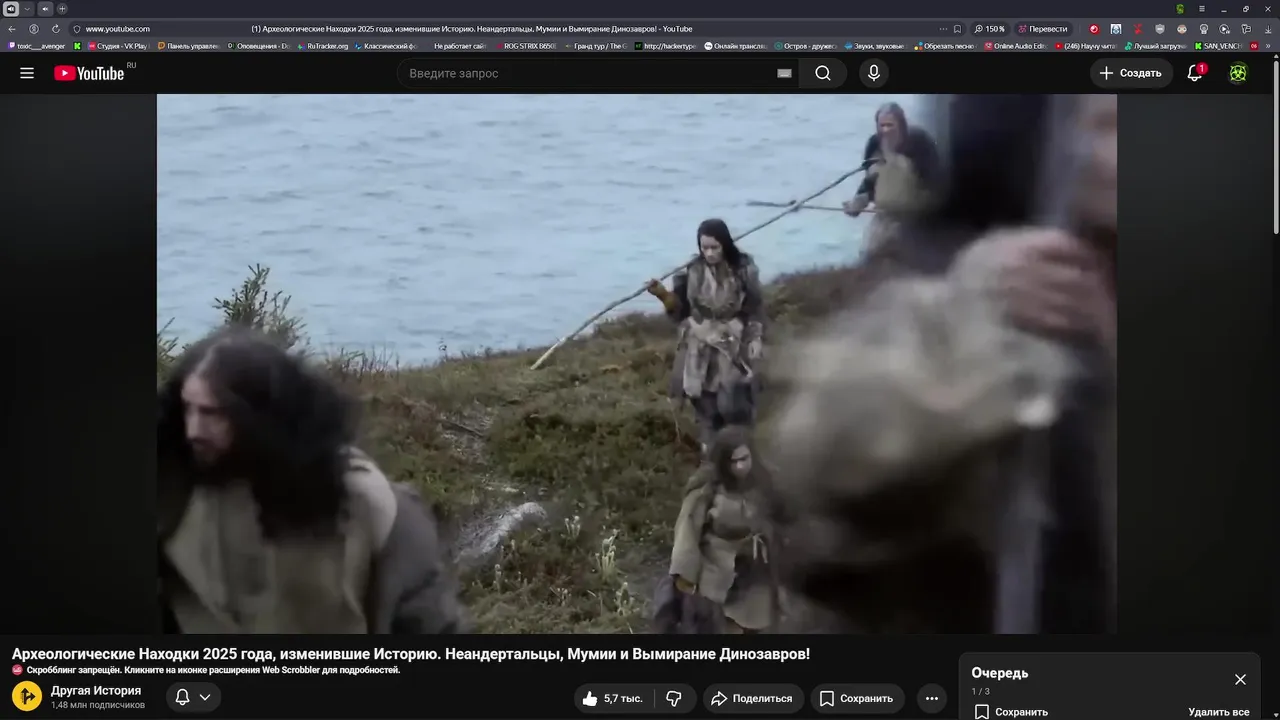This screenshot has height=720, width=1280.
Task: Close the 'Очередь' queue panel
Action: [x=1240, y=679]
